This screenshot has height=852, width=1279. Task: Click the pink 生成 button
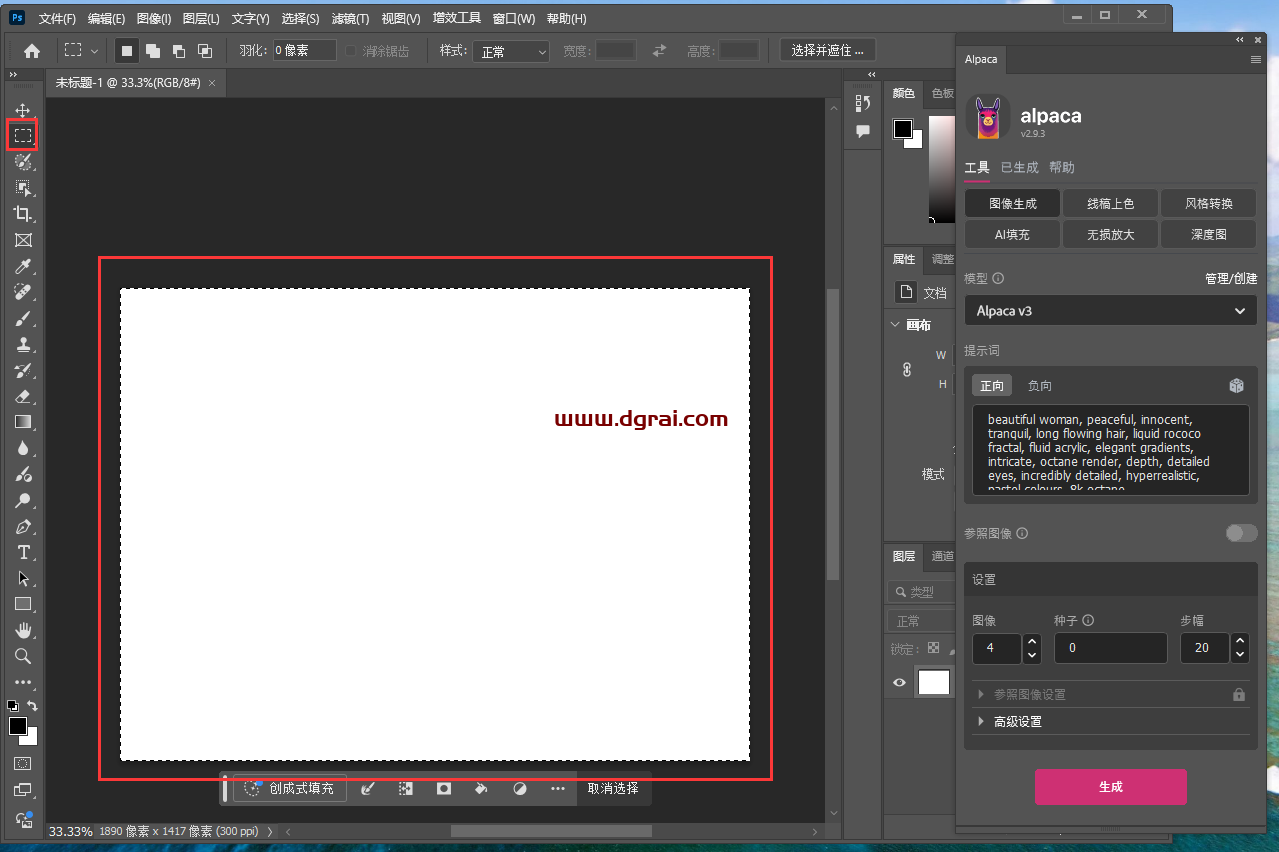coord(1110,787)
